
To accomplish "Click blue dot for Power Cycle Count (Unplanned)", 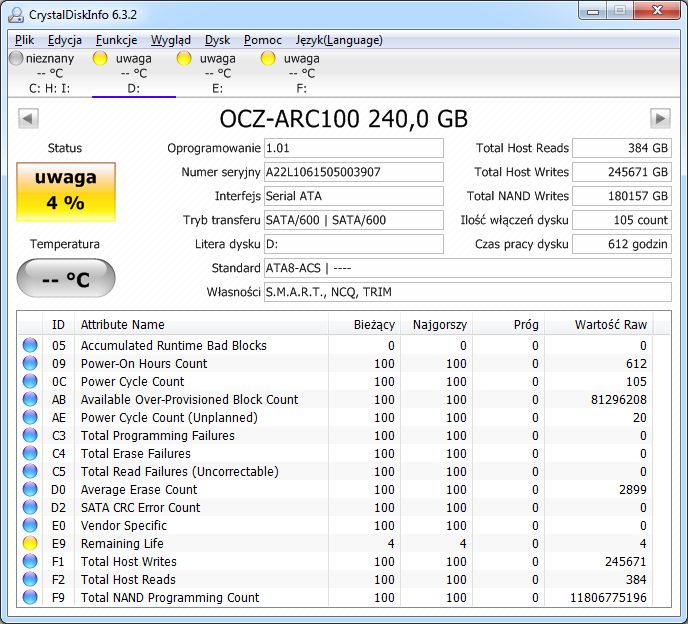I will (x=30, y=417).
